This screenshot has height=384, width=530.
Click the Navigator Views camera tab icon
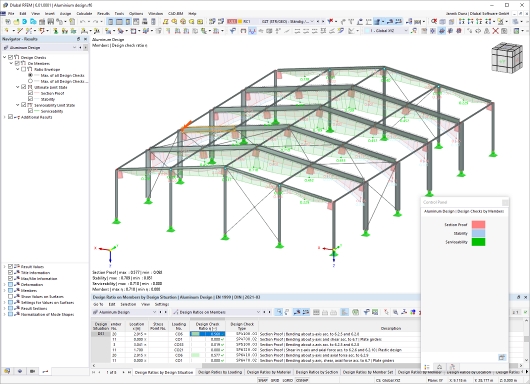pyautogui.click(x=32, y=371)
